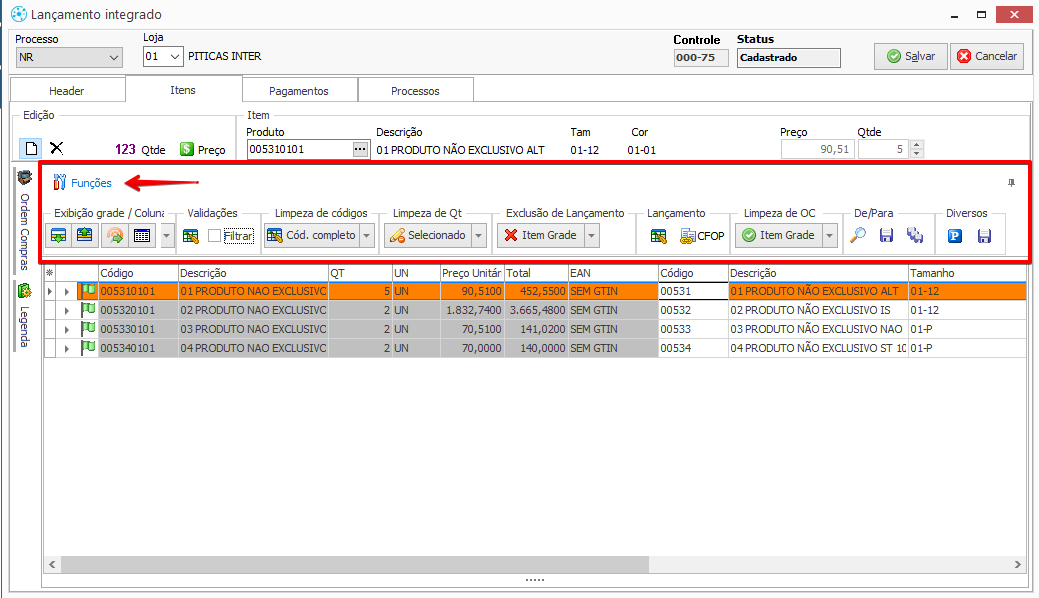The width and height of the screenshot is (1039, 598).
Task: Click the blue P icon under Diversos
Action: click(x=955, y=236)
